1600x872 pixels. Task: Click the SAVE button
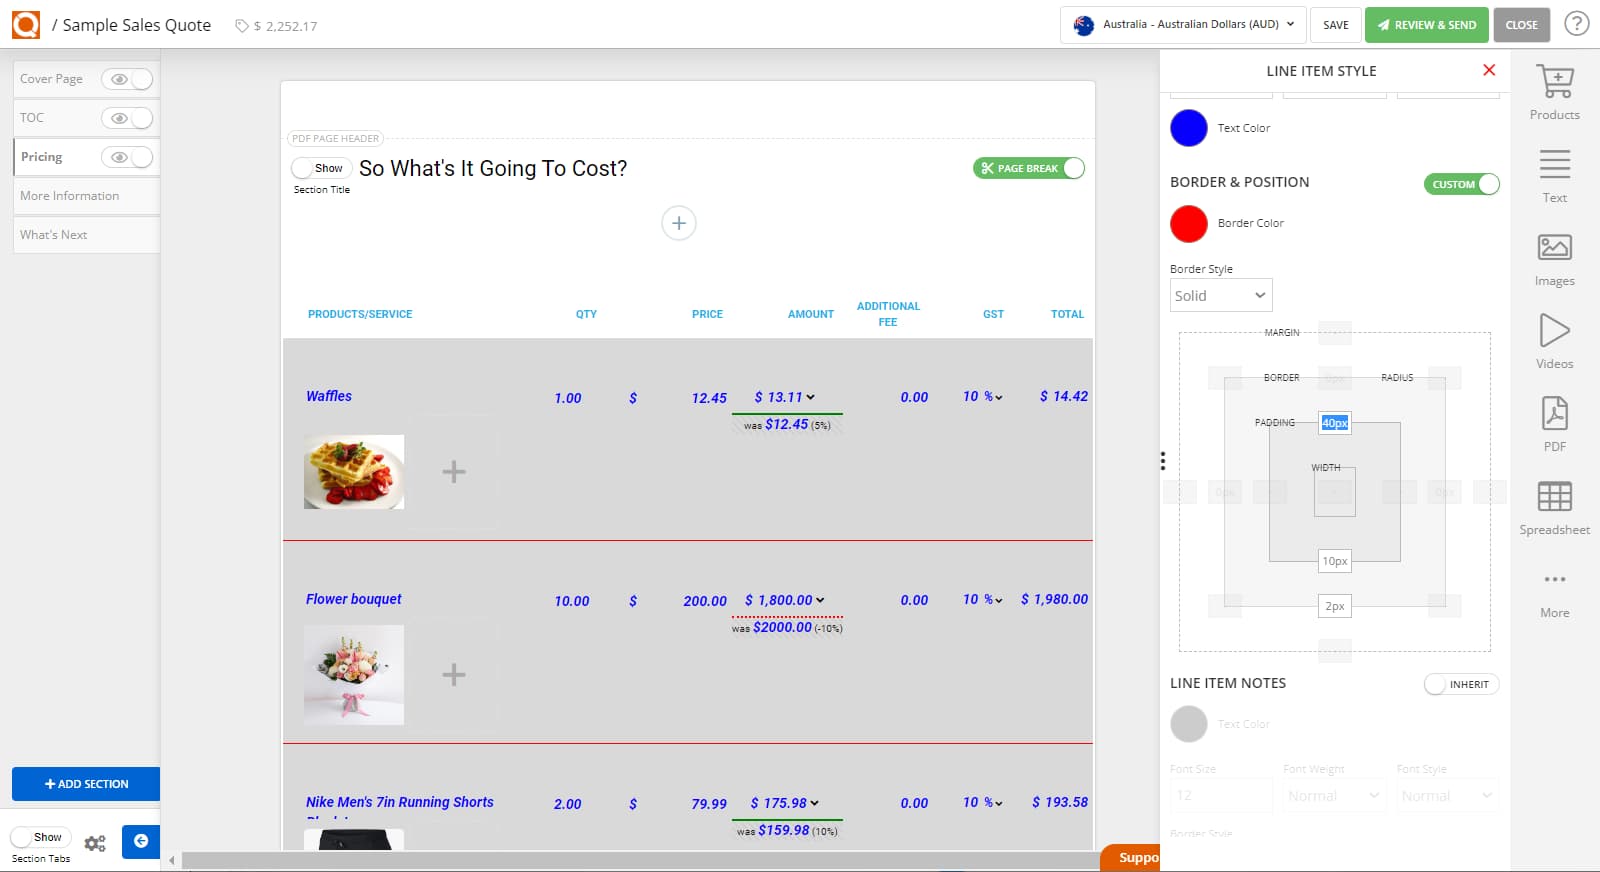tap(1336, 25)
